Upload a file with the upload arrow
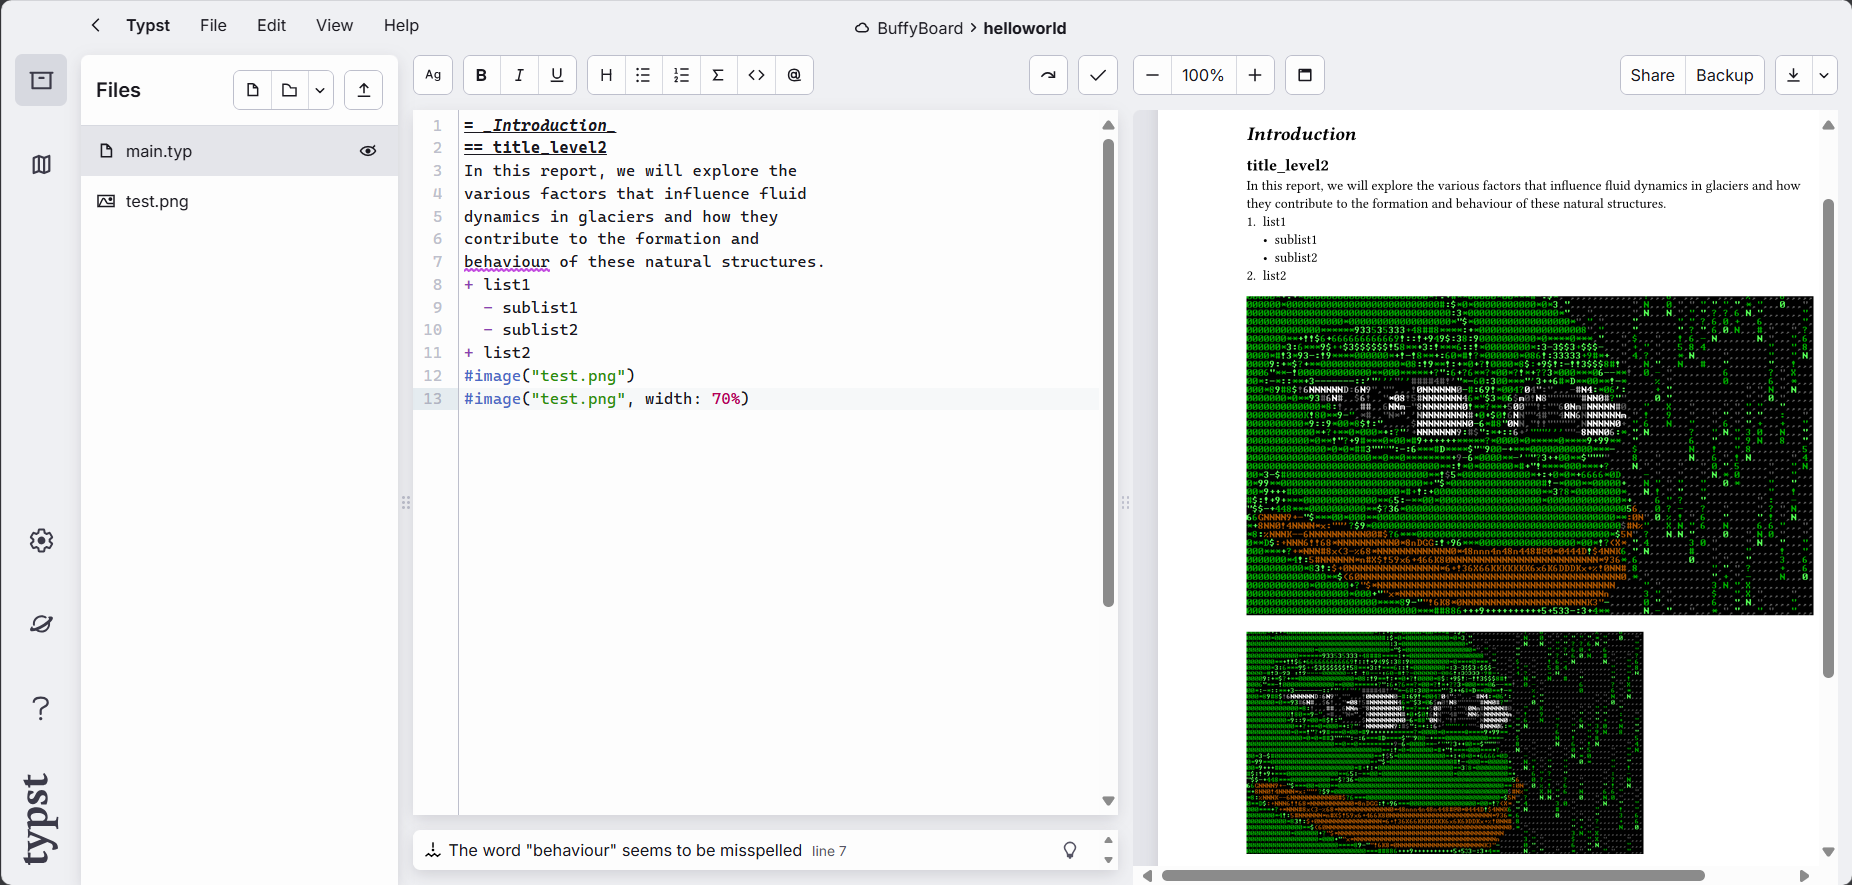Viewport: 1852px width, 885px height. (364, 90)
